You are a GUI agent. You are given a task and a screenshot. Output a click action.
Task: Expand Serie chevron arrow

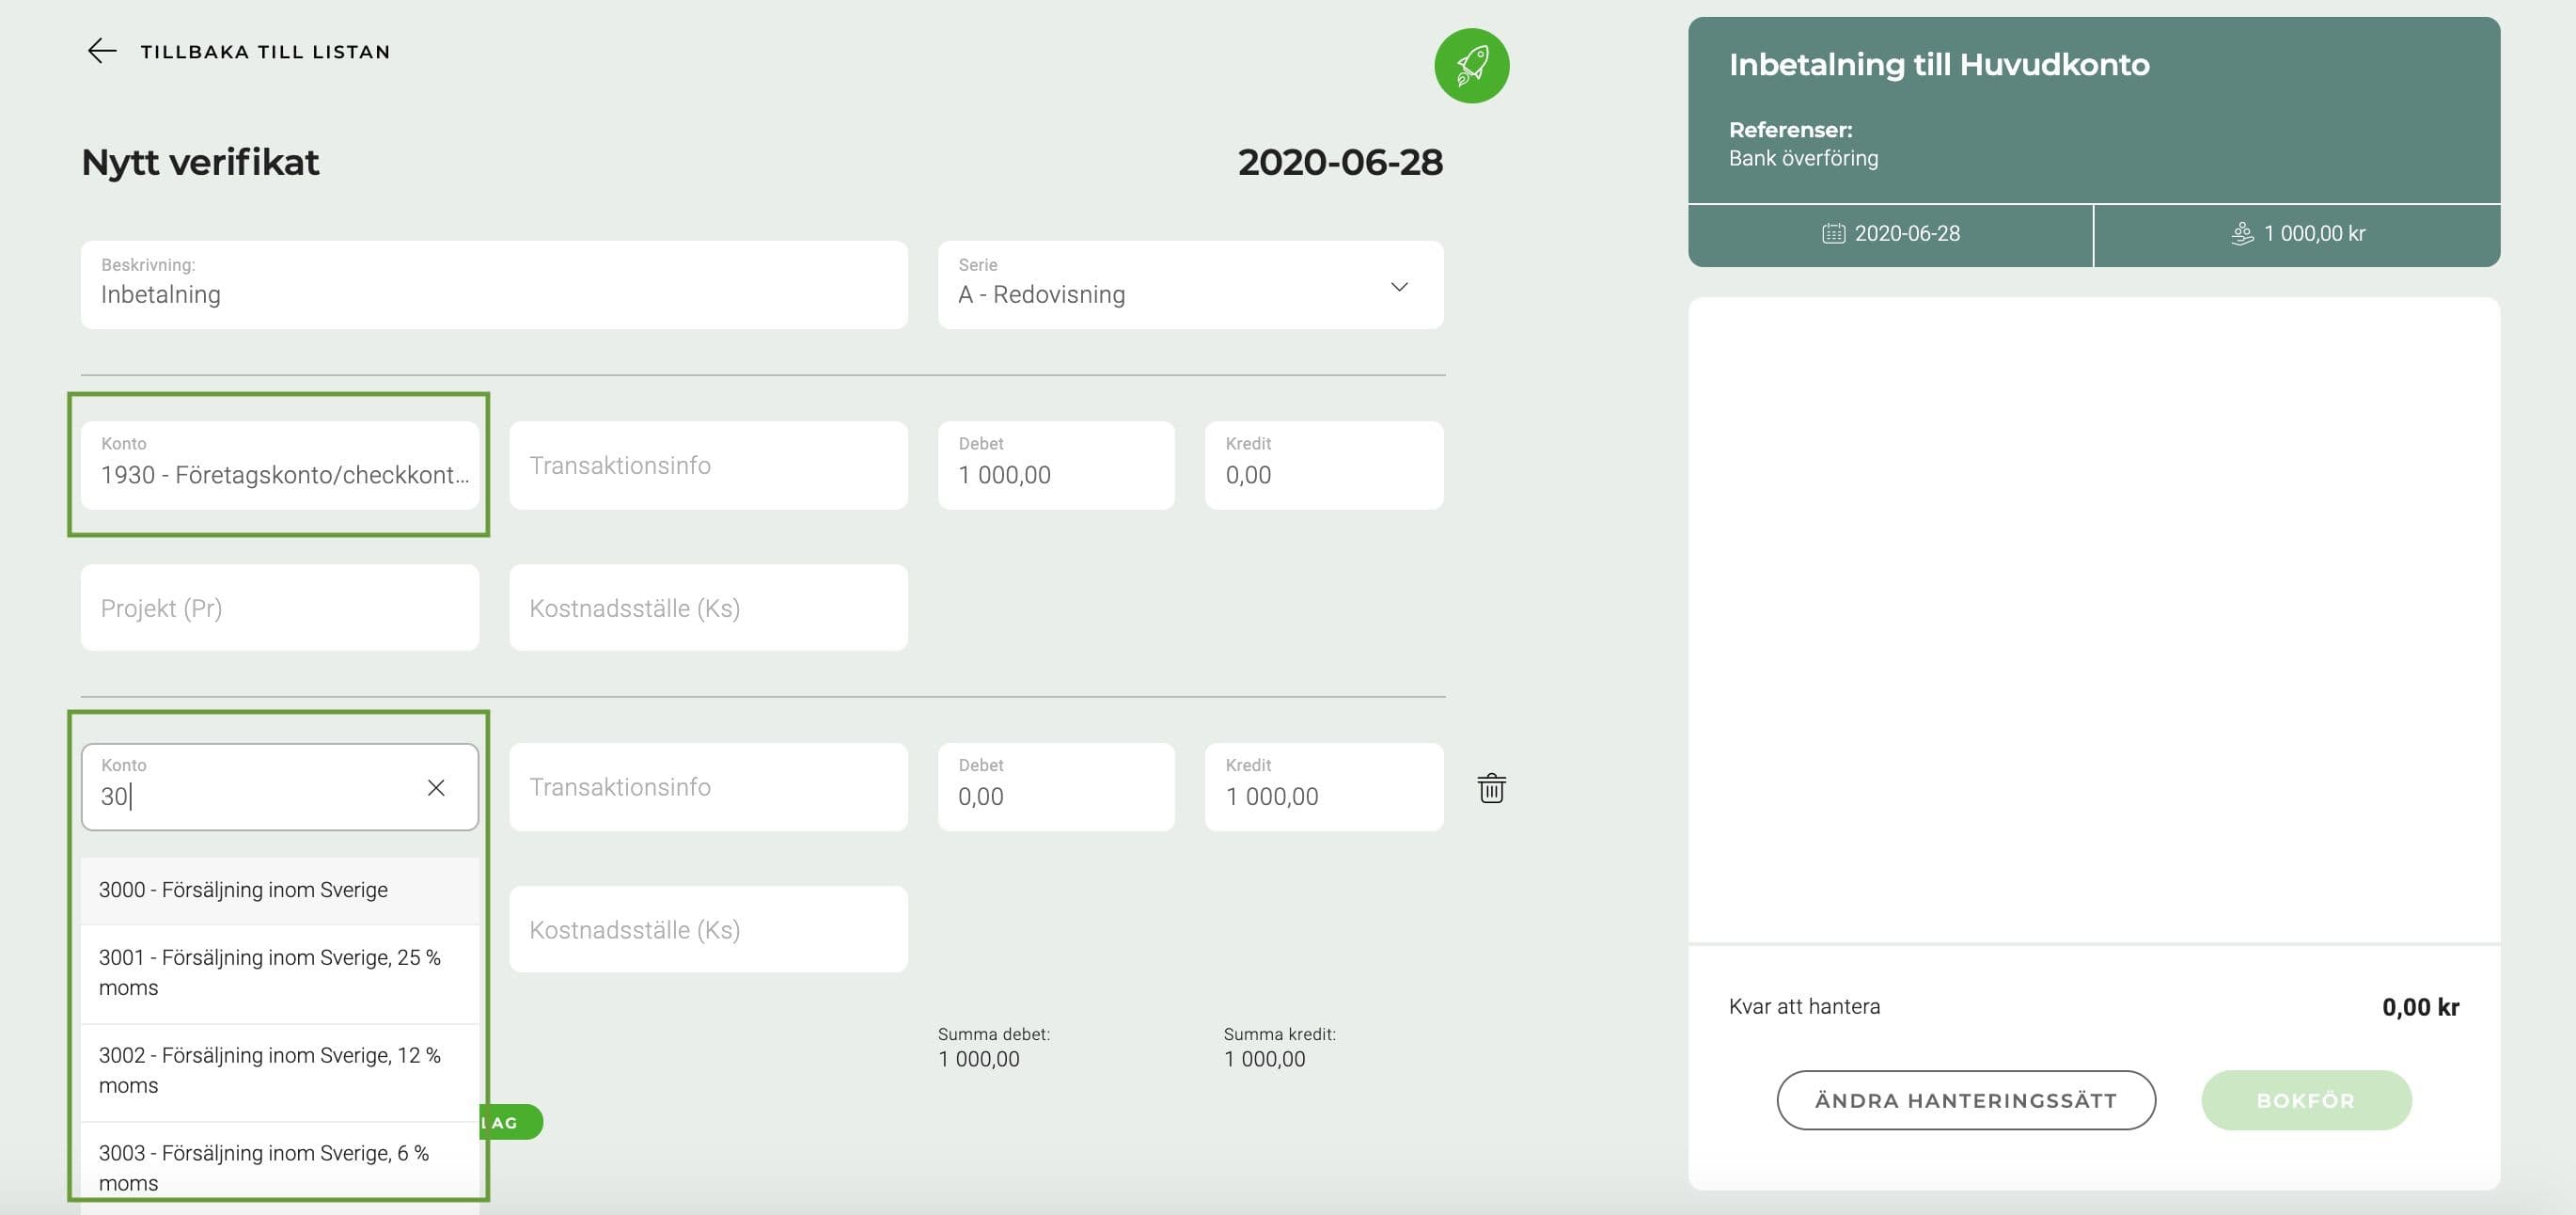(x=1399, y=287)
